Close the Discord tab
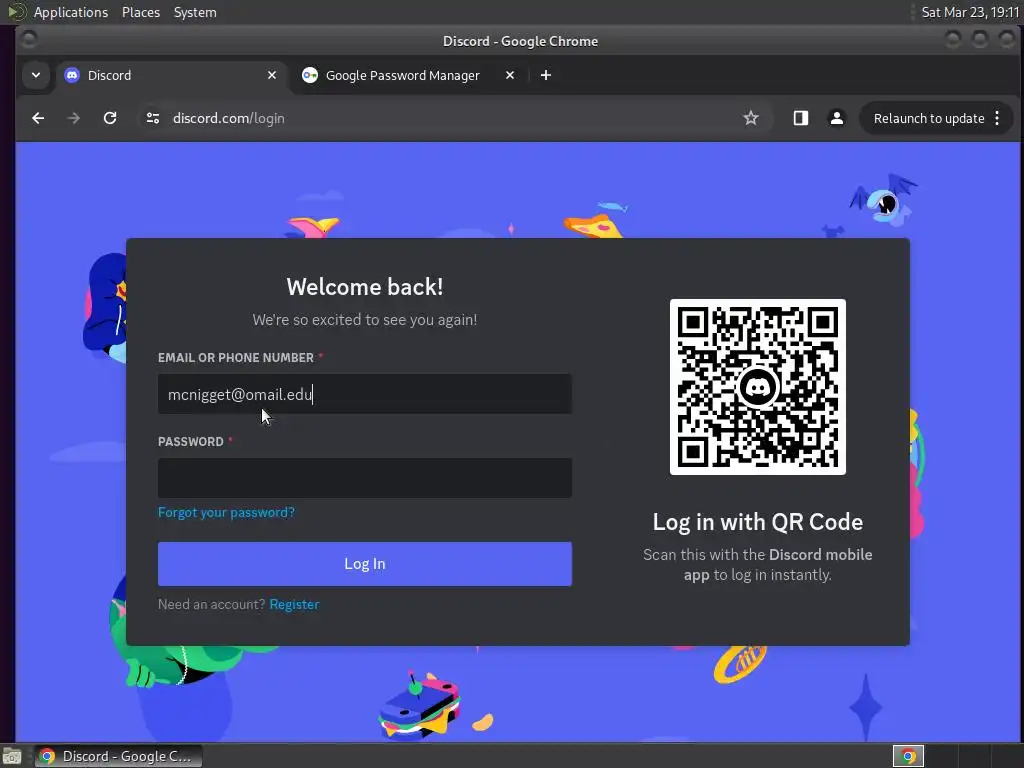This screenshot has width=1024, height=768. tap(272, 75)
